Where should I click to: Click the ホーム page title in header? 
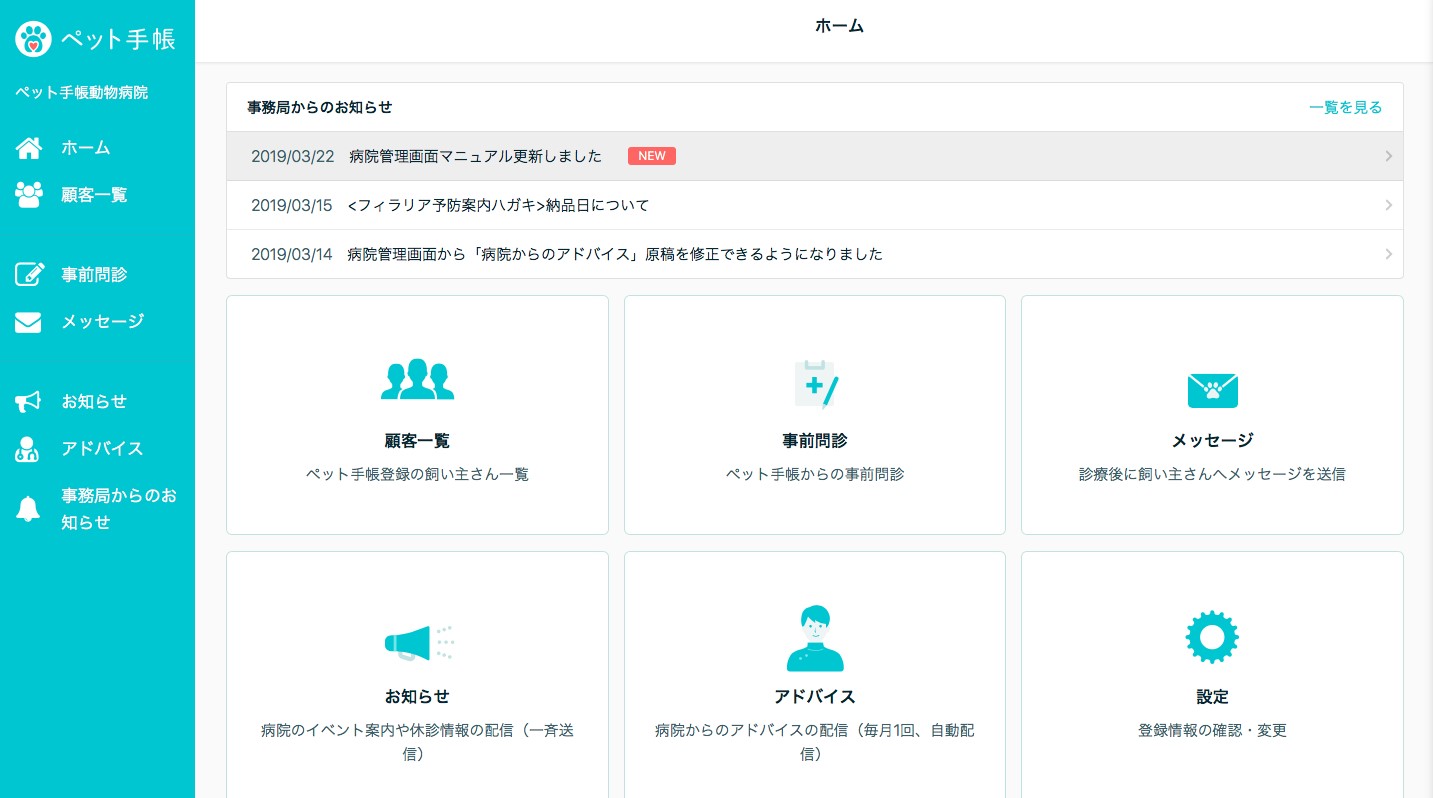[839, 26]
